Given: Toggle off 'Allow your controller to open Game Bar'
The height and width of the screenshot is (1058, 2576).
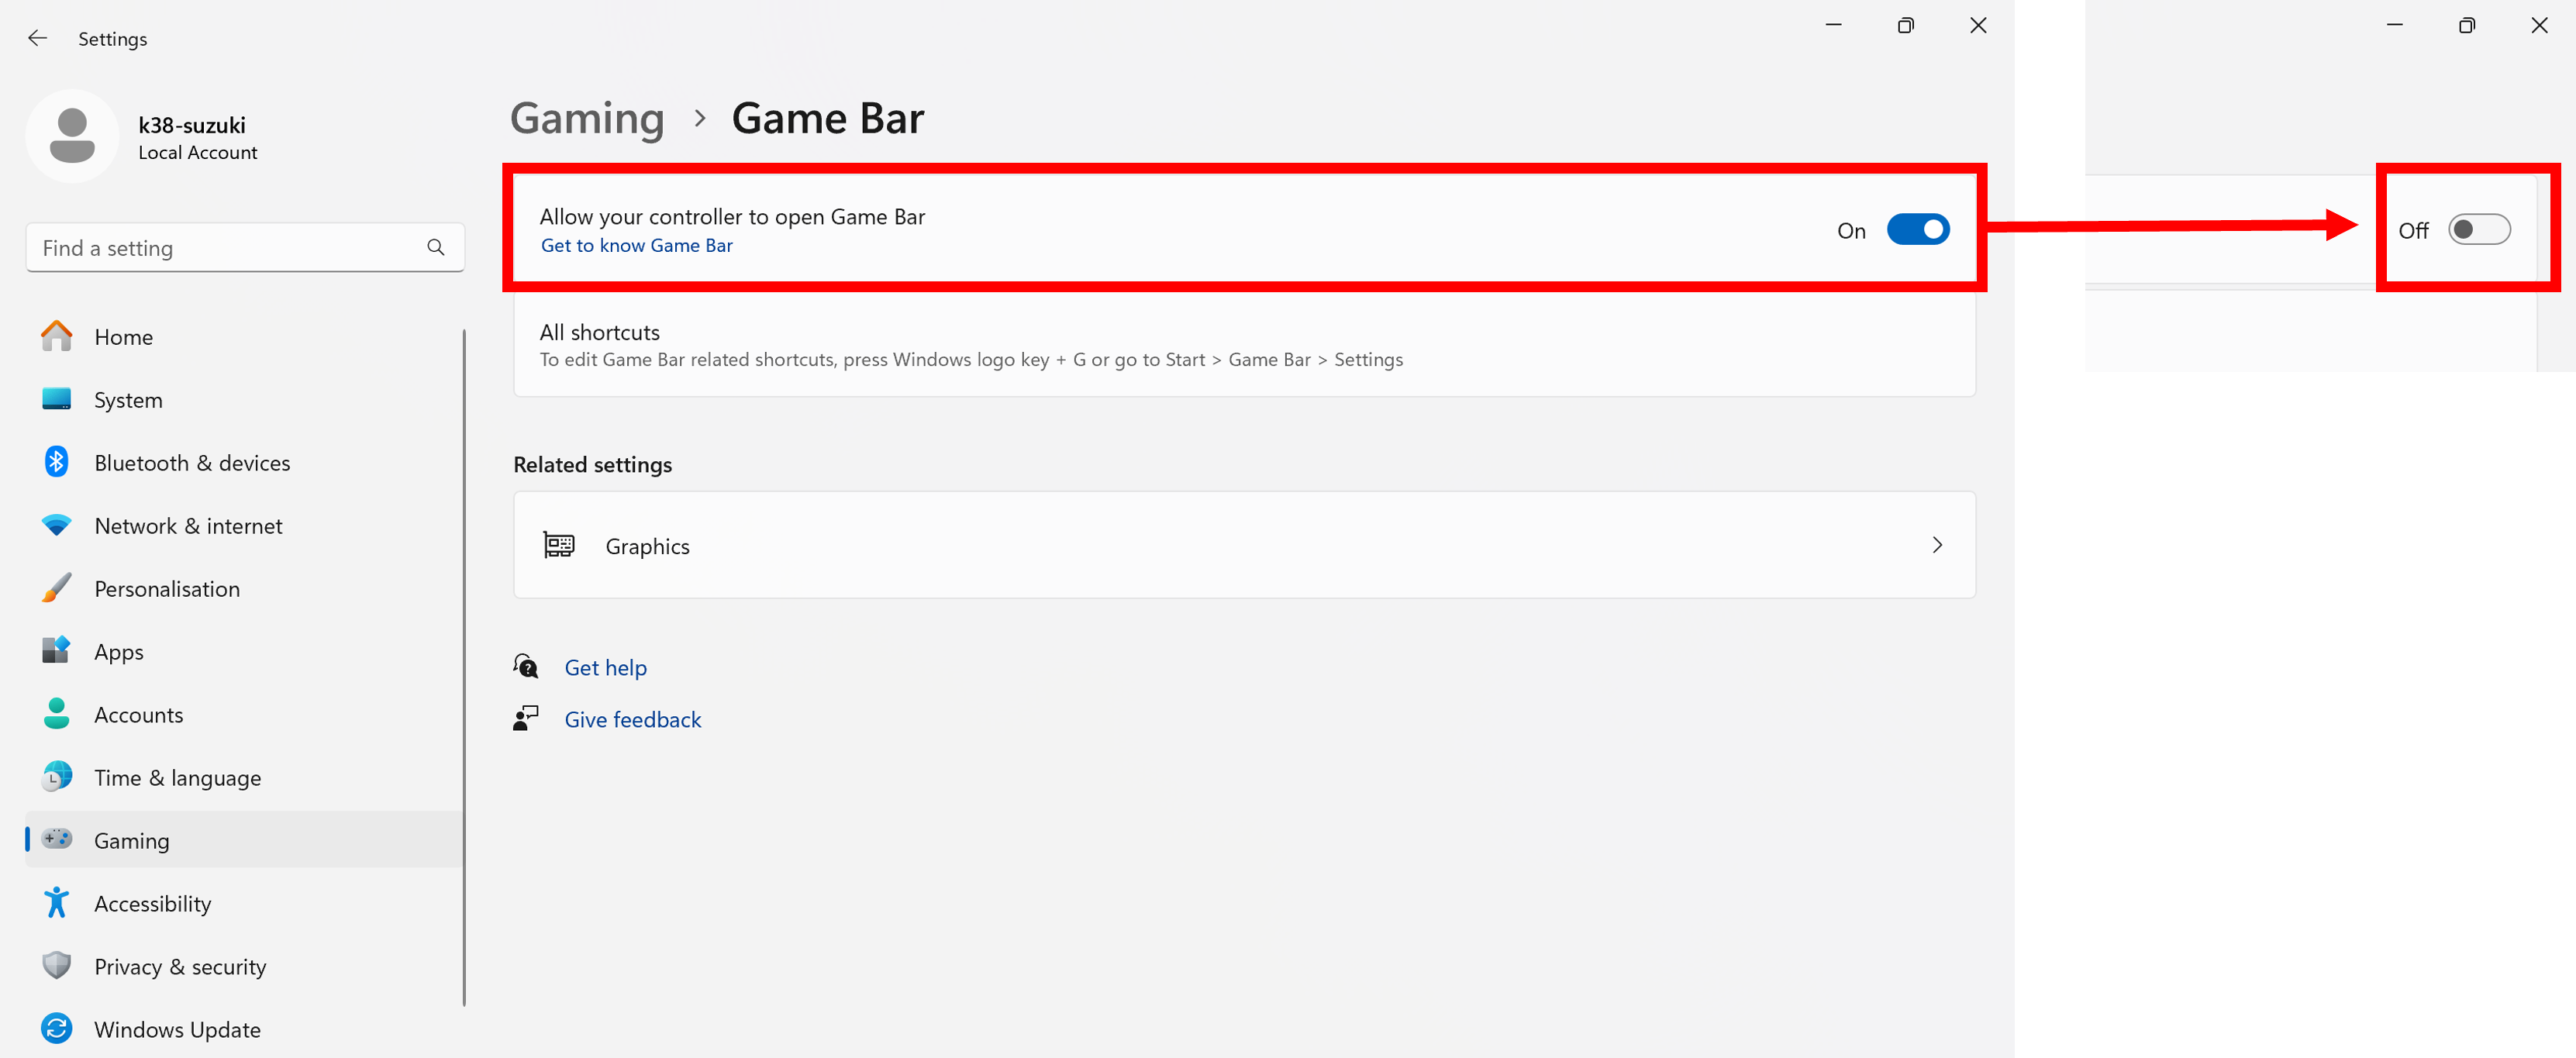Looking at the screenshot, I should click(1917, 229).
